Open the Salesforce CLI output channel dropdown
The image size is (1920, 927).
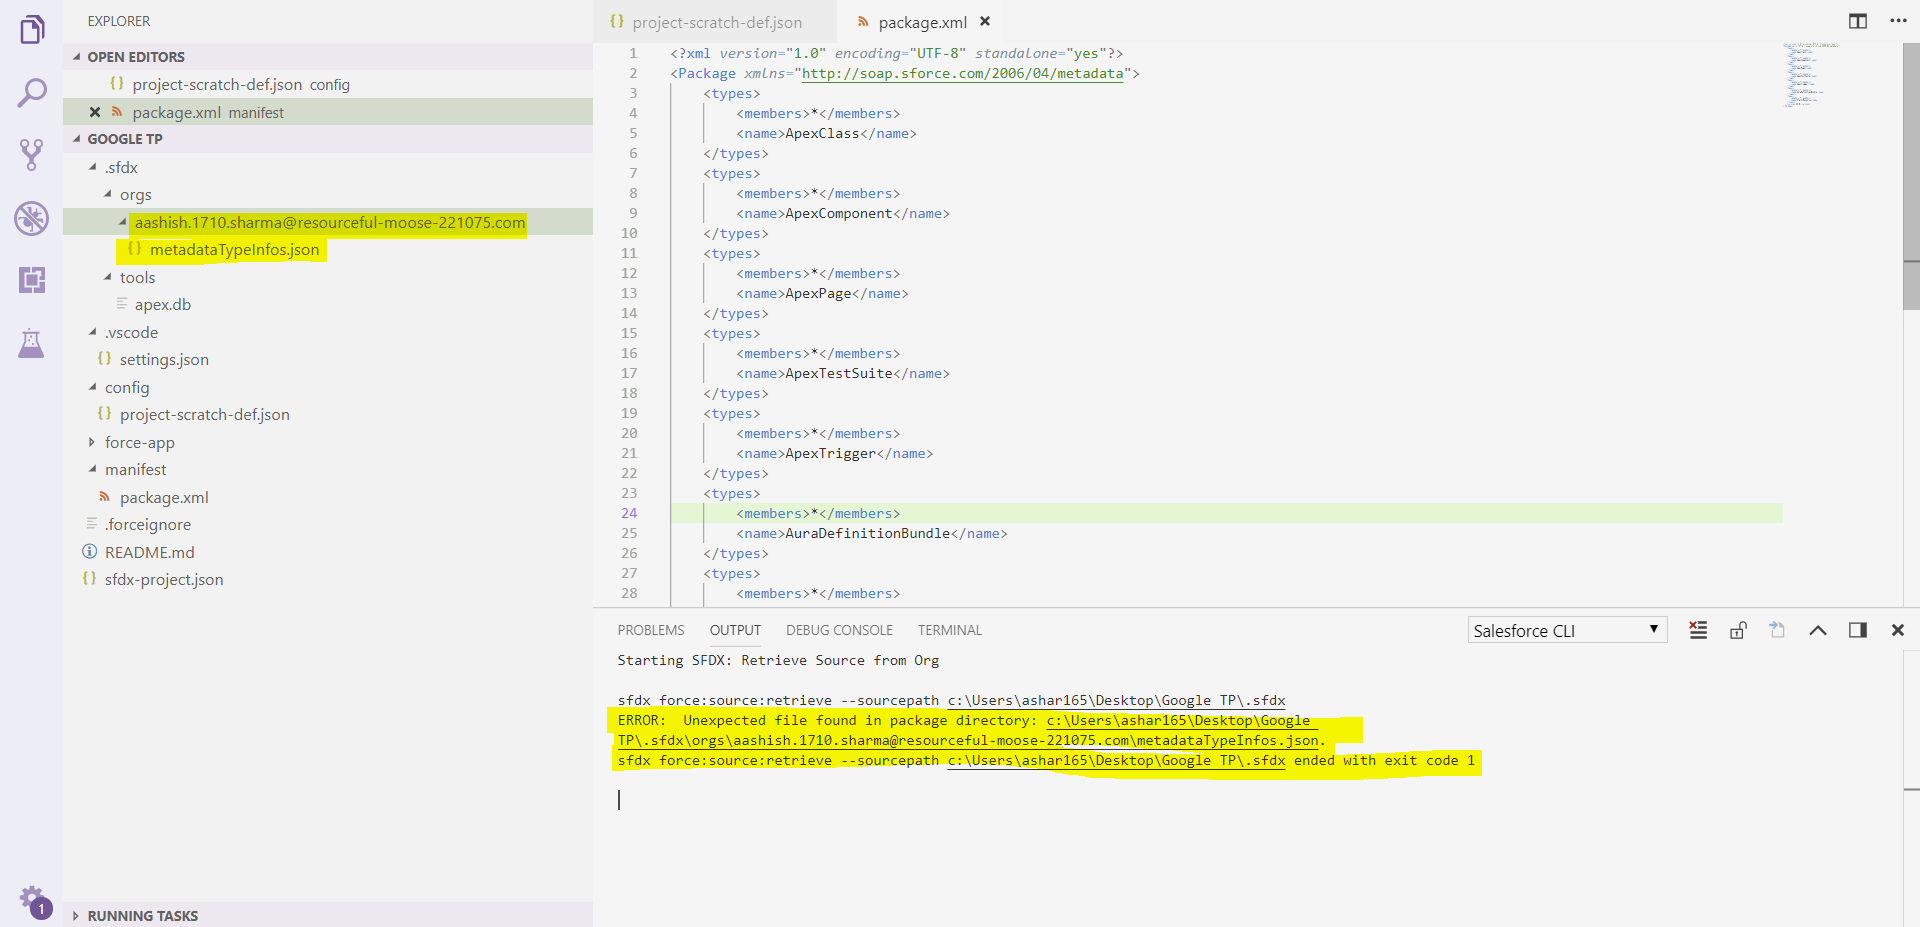click(1567, 630)
